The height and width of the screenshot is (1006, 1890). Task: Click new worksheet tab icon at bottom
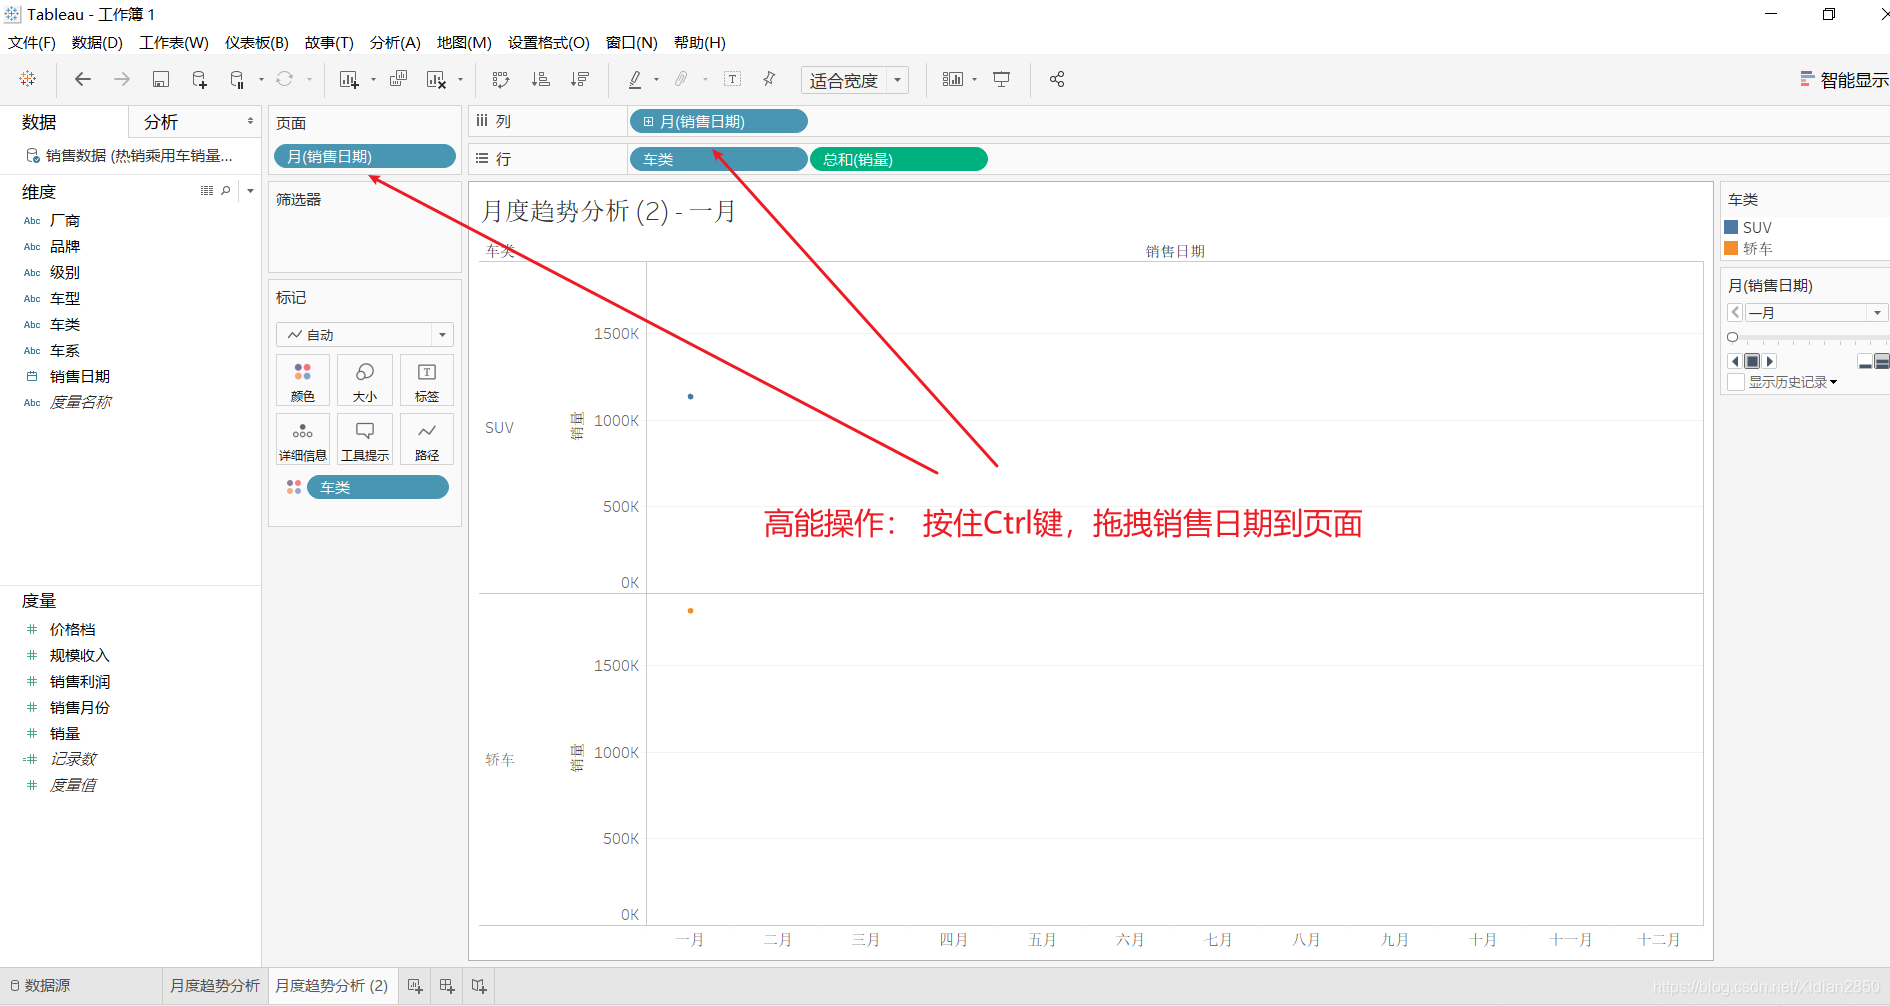pyautogui.click(x=415, y=986)
